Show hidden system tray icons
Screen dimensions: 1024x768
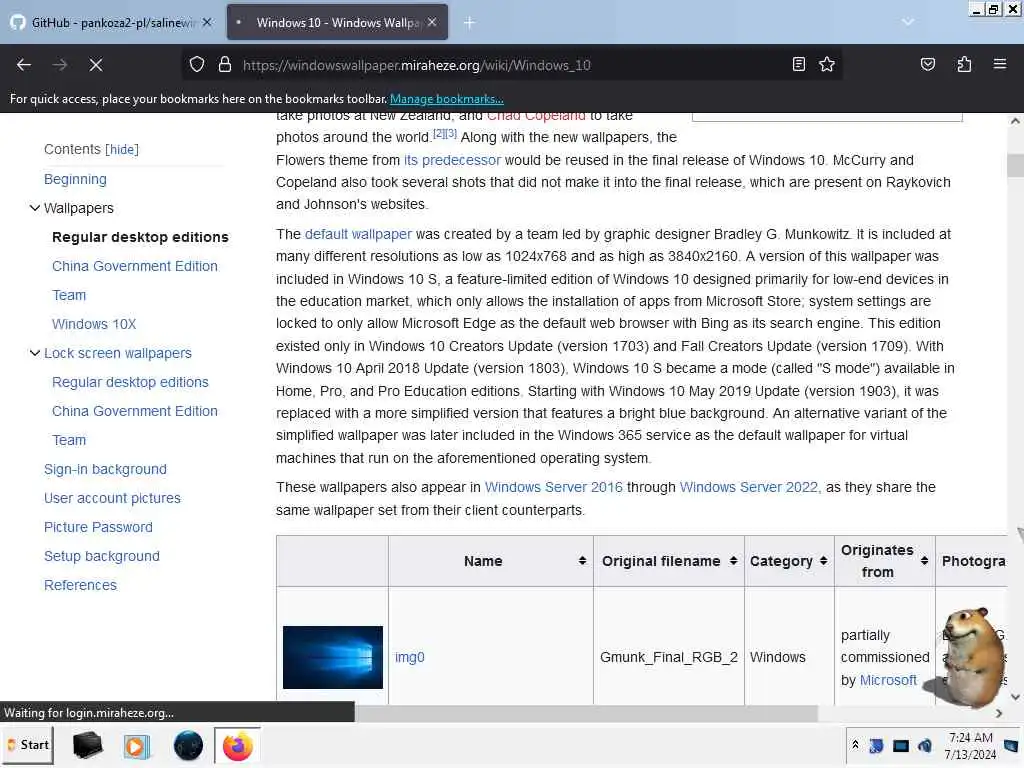click(856, 745)
